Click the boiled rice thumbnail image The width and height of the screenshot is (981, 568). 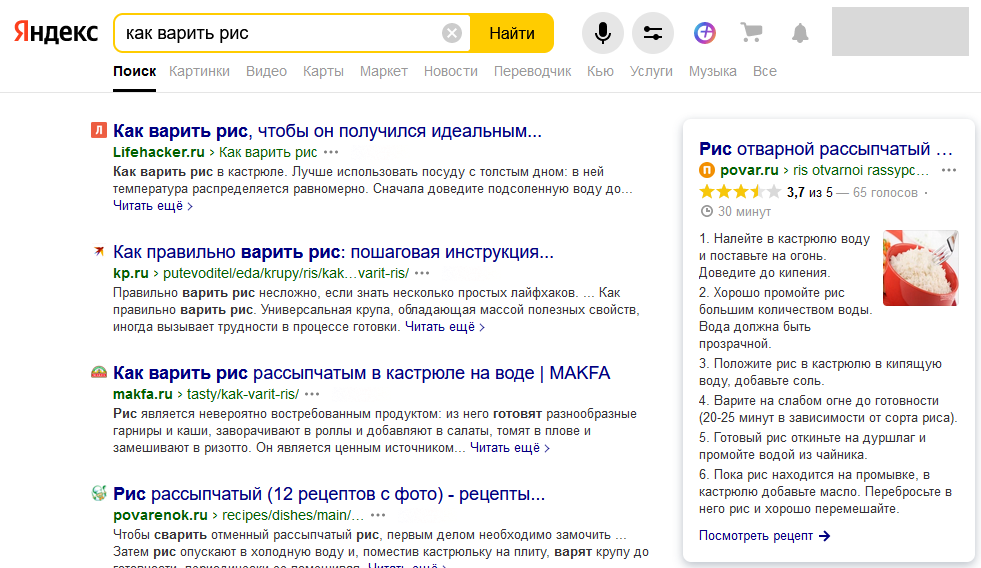click(920, 268)
